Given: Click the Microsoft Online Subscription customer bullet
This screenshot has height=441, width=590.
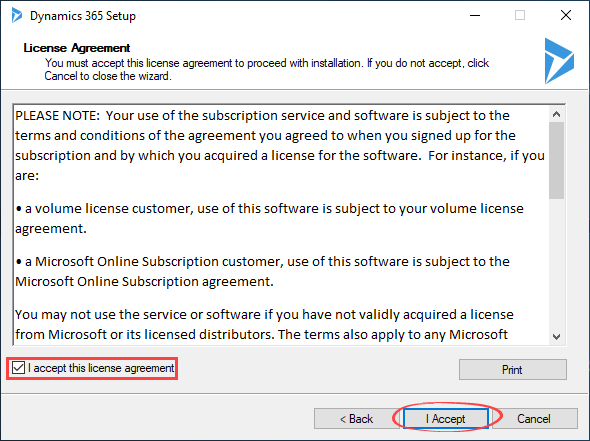Looking at the screenshot, I should click(263, 271).
